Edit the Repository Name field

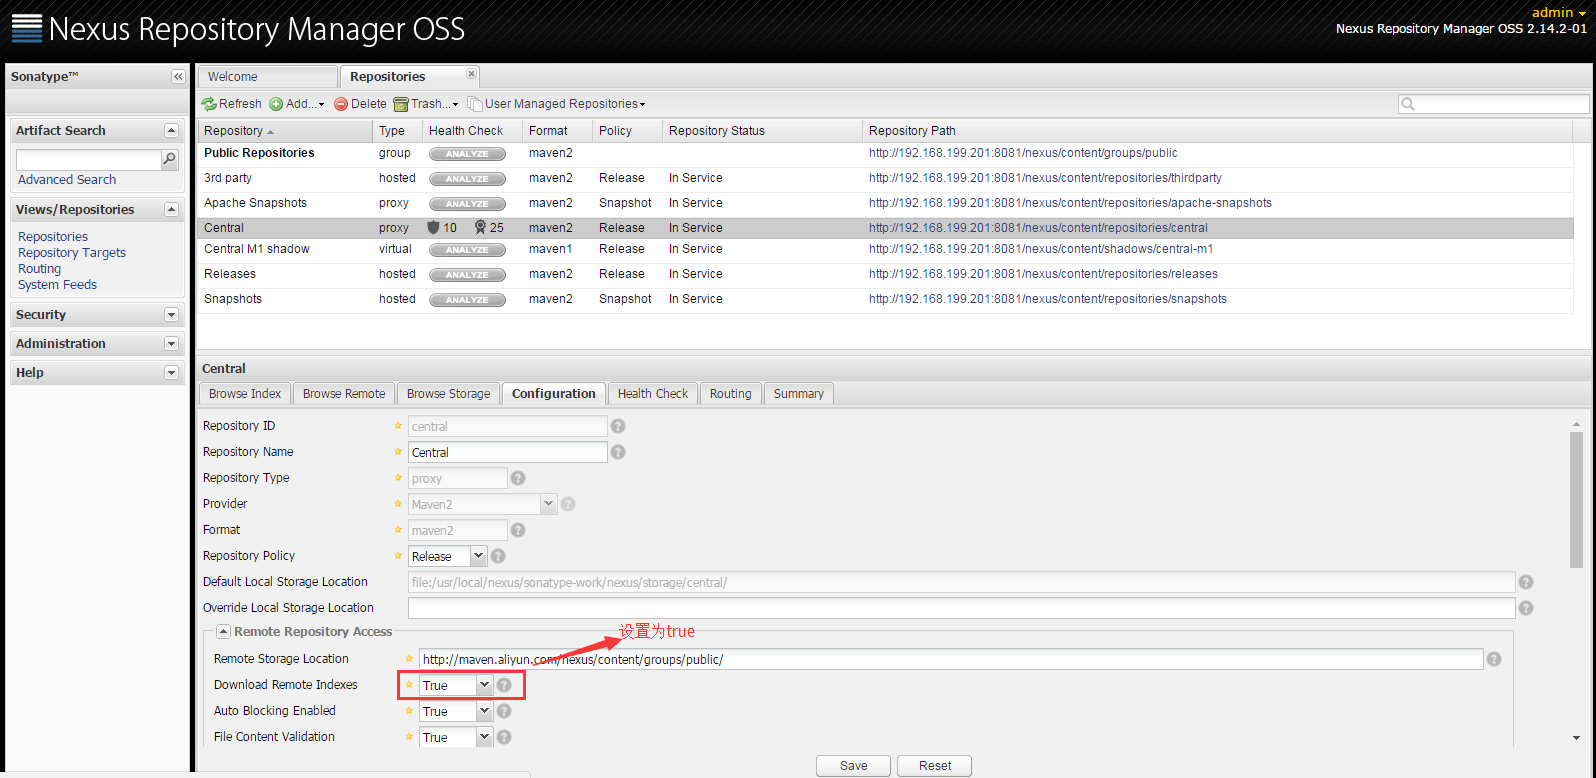pos(507,452)
